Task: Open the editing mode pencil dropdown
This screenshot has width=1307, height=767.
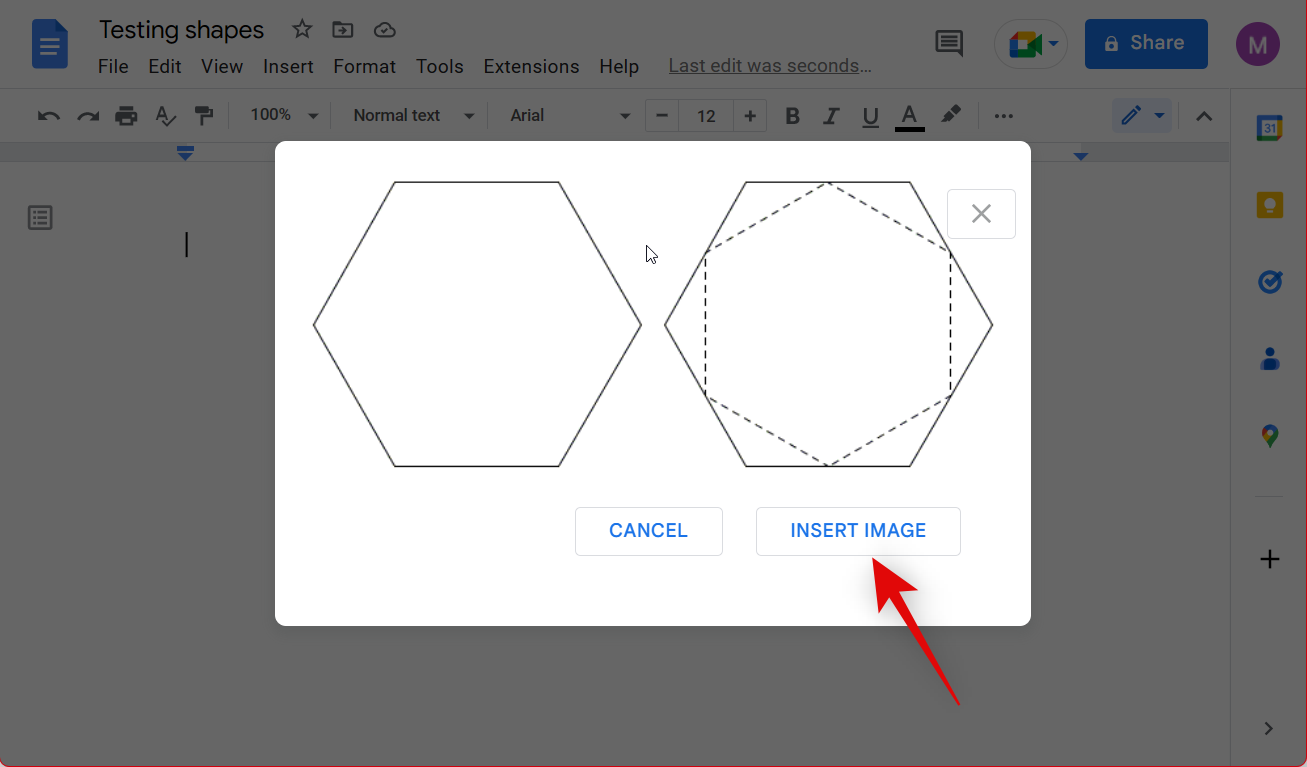Action: coord(1142,116)
